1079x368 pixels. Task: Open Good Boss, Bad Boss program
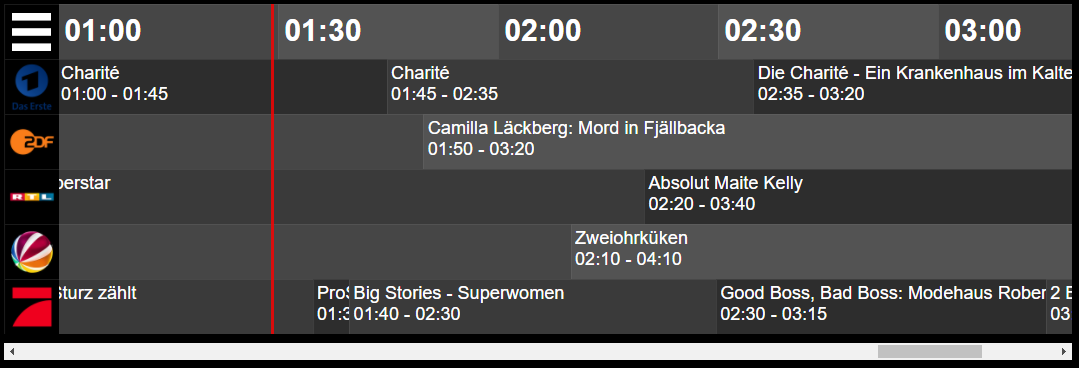point(882,307)
